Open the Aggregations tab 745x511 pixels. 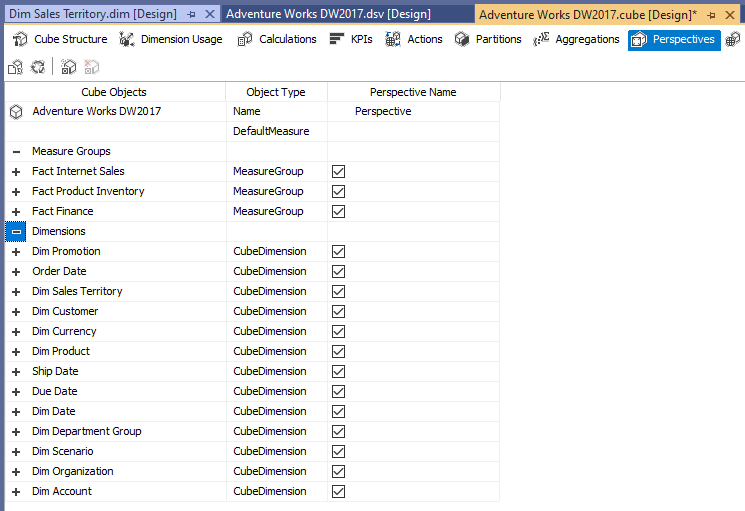click(576, 39)
